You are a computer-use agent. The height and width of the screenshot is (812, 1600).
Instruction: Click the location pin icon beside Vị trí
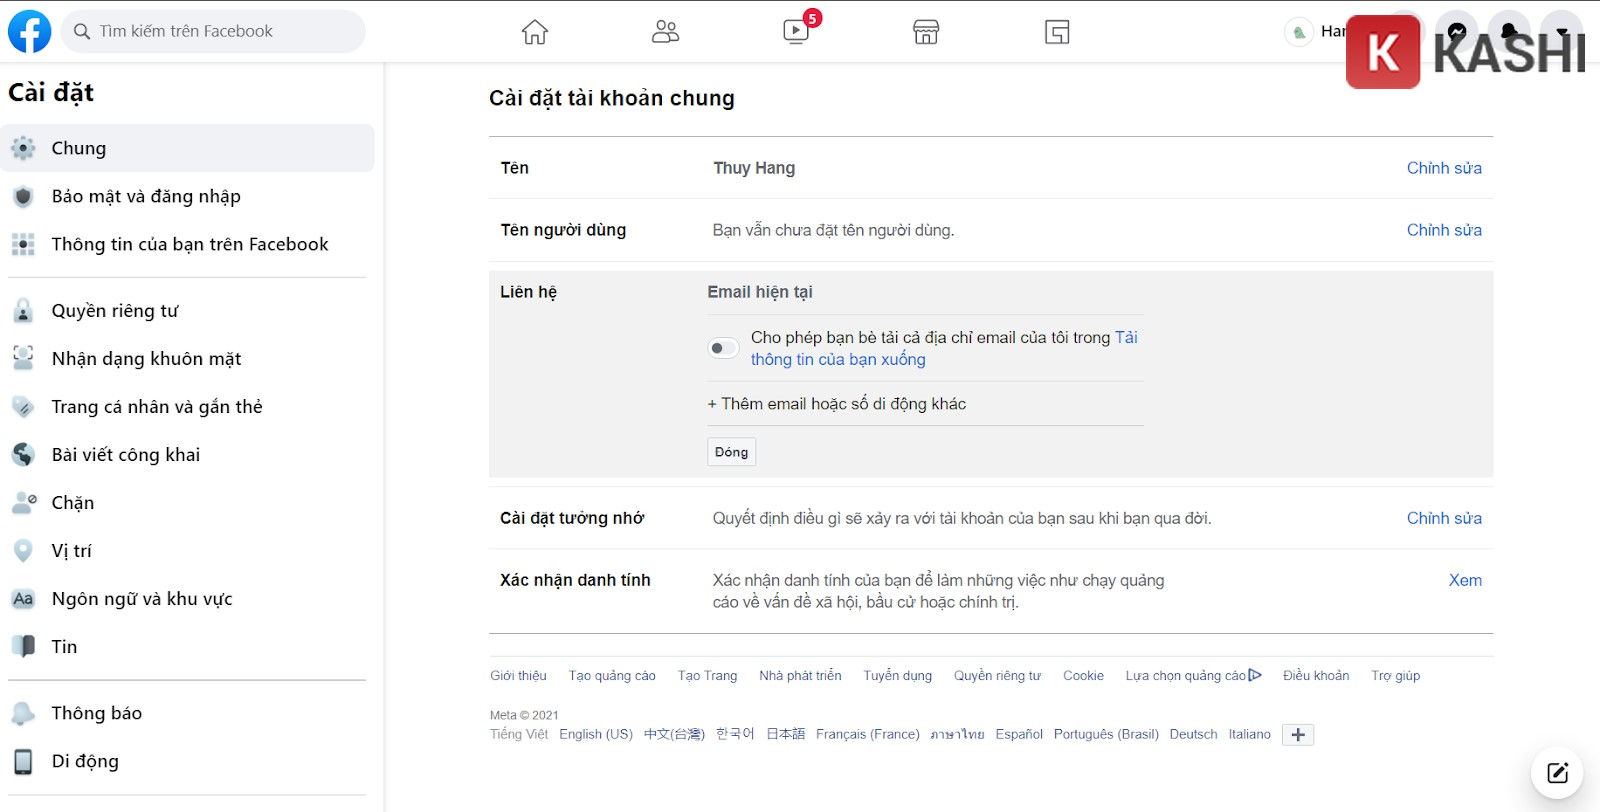click(23, 551)
